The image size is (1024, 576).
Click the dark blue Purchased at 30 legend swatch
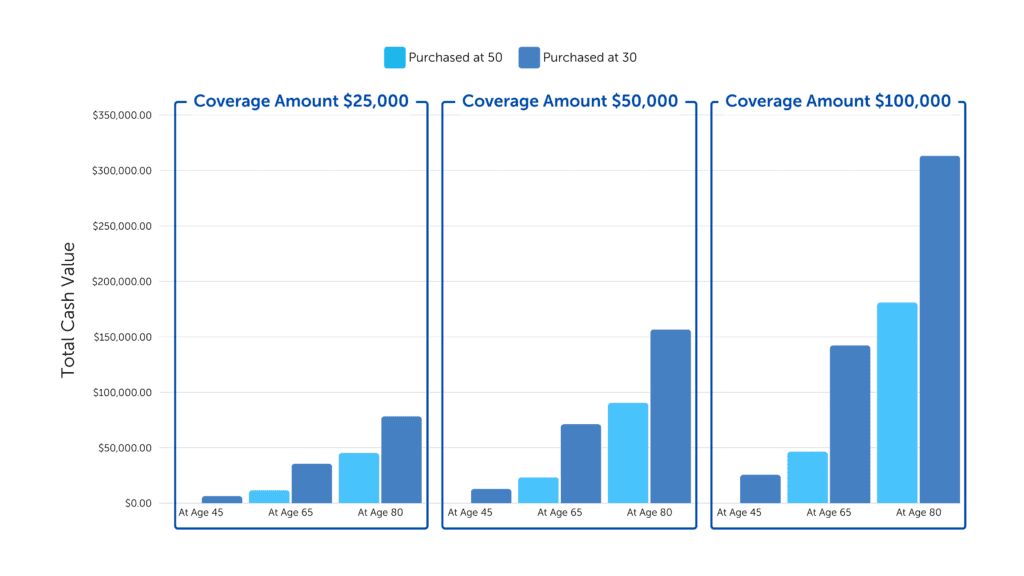[529, 57]
